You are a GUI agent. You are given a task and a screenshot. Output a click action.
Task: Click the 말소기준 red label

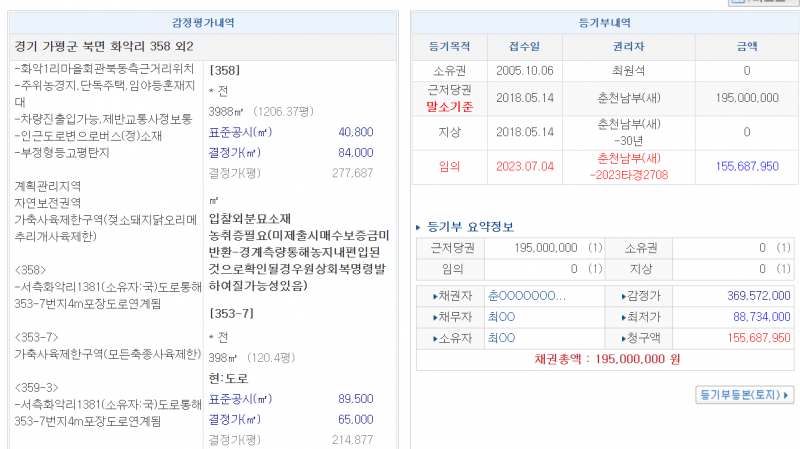(x=449, y=105)
